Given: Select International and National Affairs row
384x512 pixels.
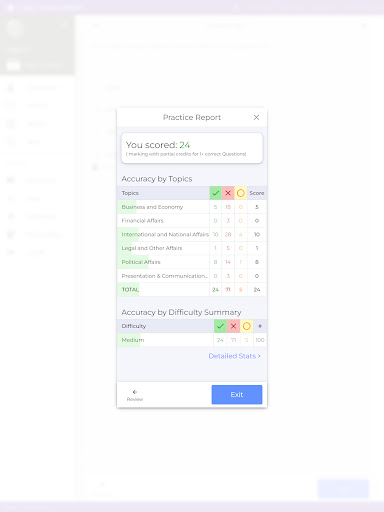Looking at the screenshot, I should [x=192, y=234].
